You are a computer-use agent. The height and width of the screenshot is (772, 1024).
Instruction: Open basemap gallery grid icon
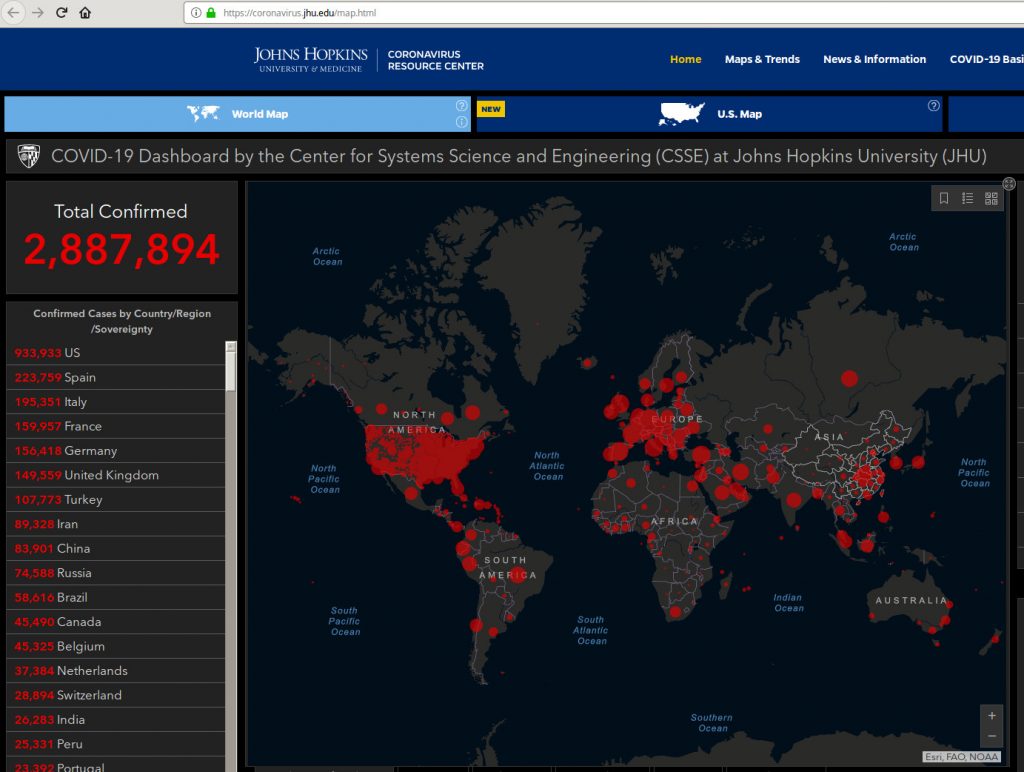tap(991, 198)
